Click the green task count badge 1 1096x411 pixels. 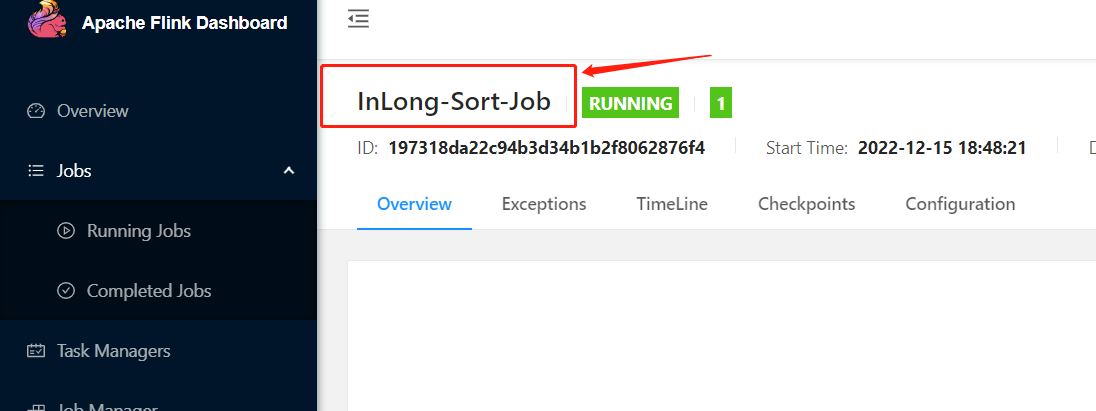(x=721, y=103)
